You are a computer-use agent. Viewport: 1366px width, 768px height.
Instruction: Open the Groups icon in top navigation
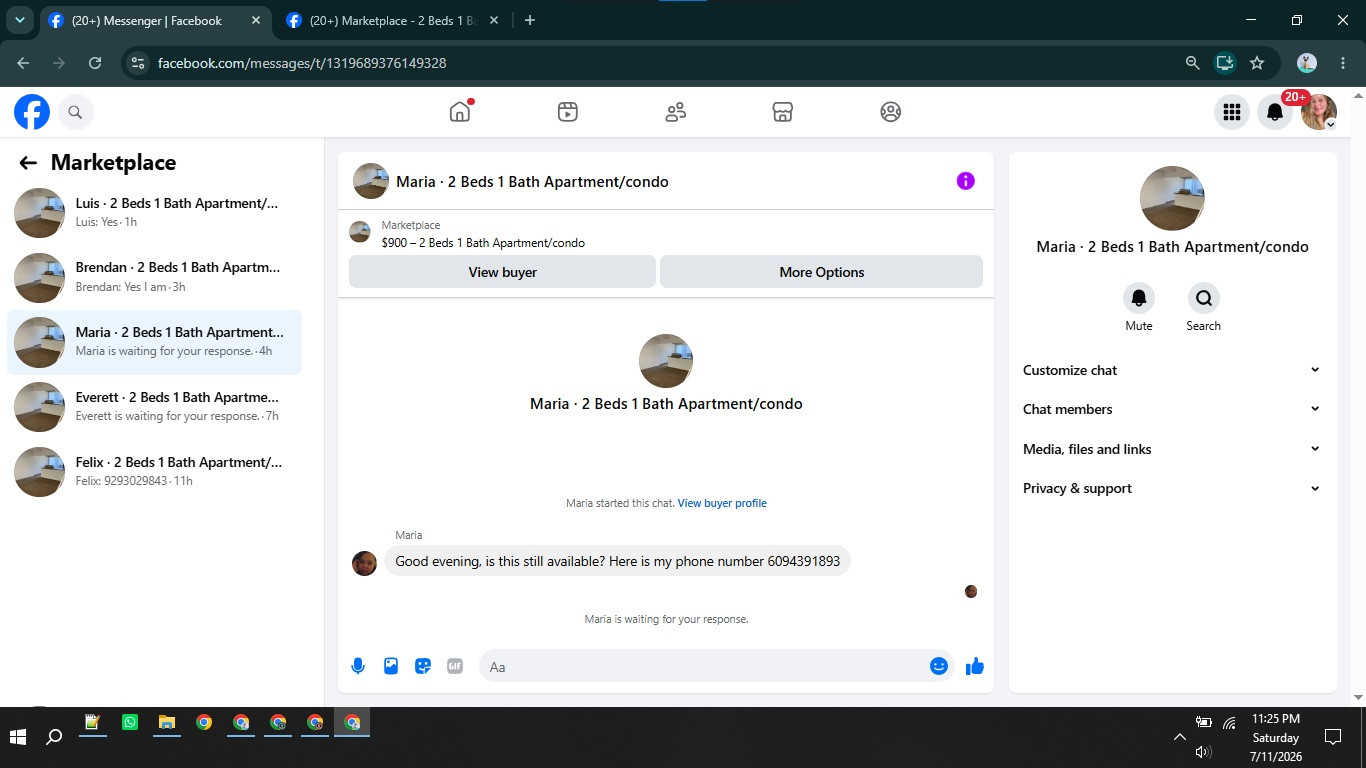891,112
